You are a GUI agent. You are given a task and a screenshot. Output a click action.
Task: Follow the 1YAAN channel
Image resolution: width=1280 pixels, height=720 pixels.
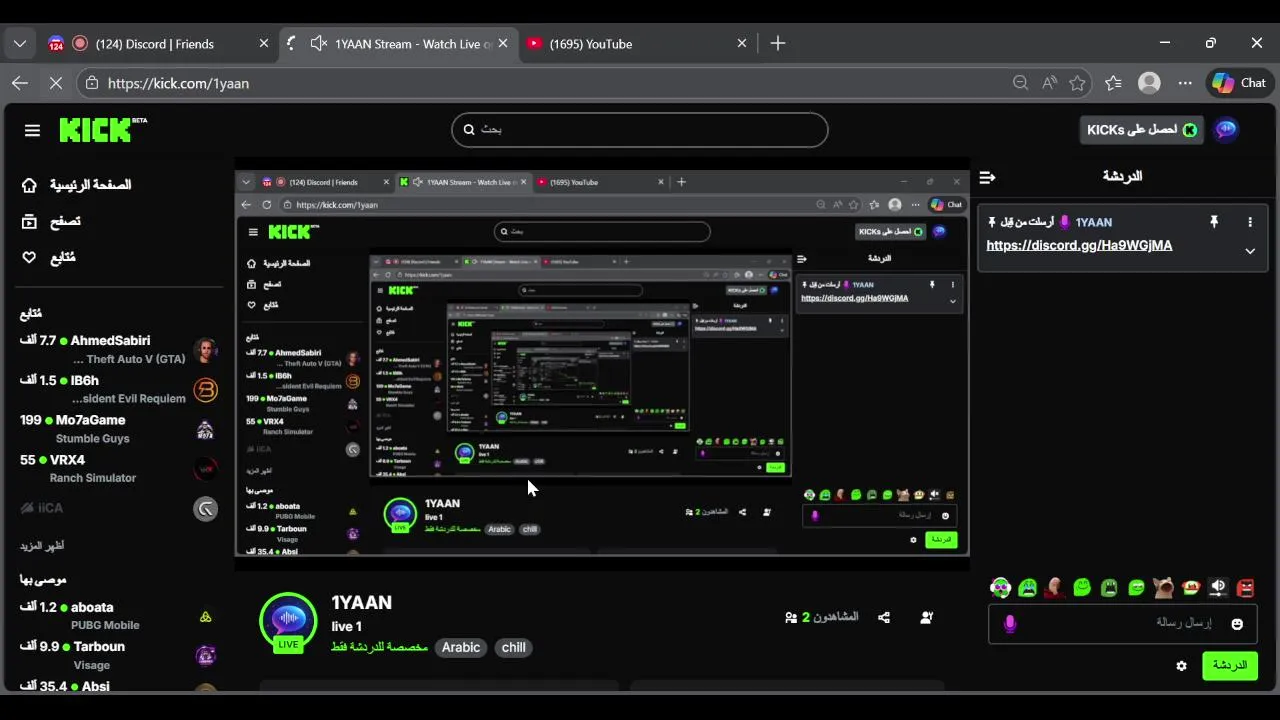click(x=927, y=618)
